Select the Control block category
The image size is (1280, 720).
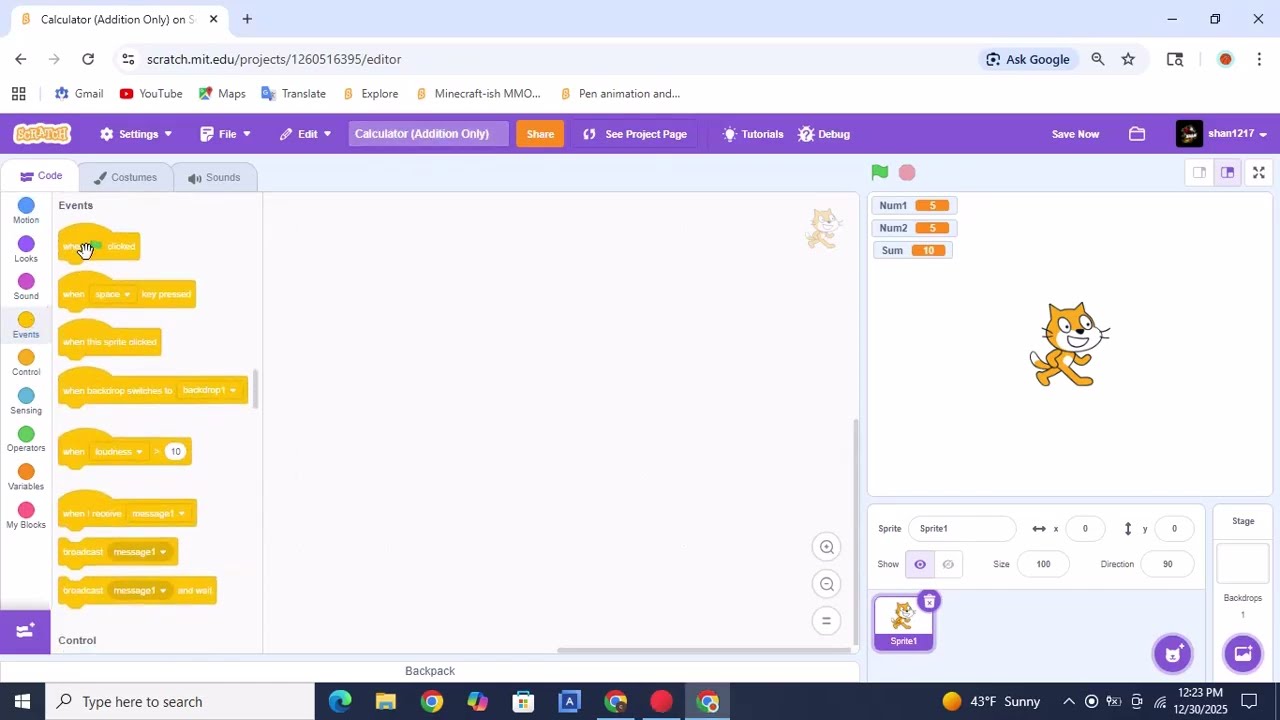(26, 363)
